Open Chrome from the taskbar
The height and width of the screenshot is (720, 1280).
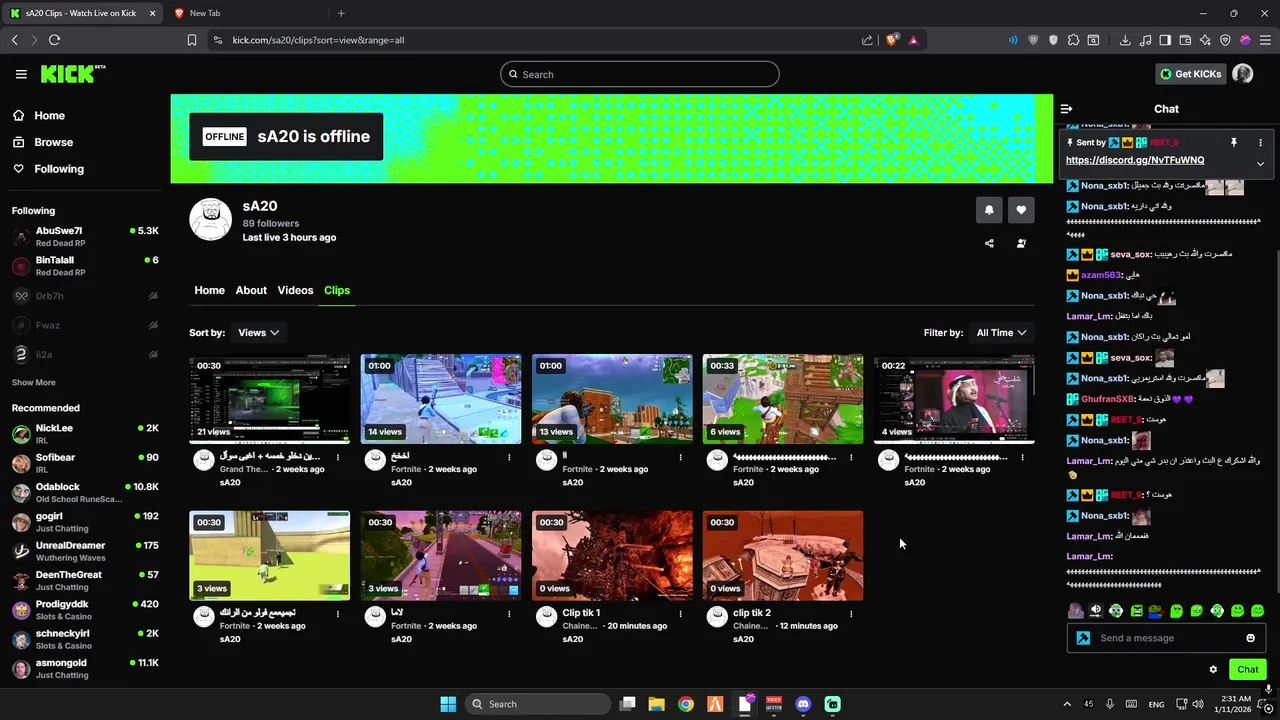685,704
